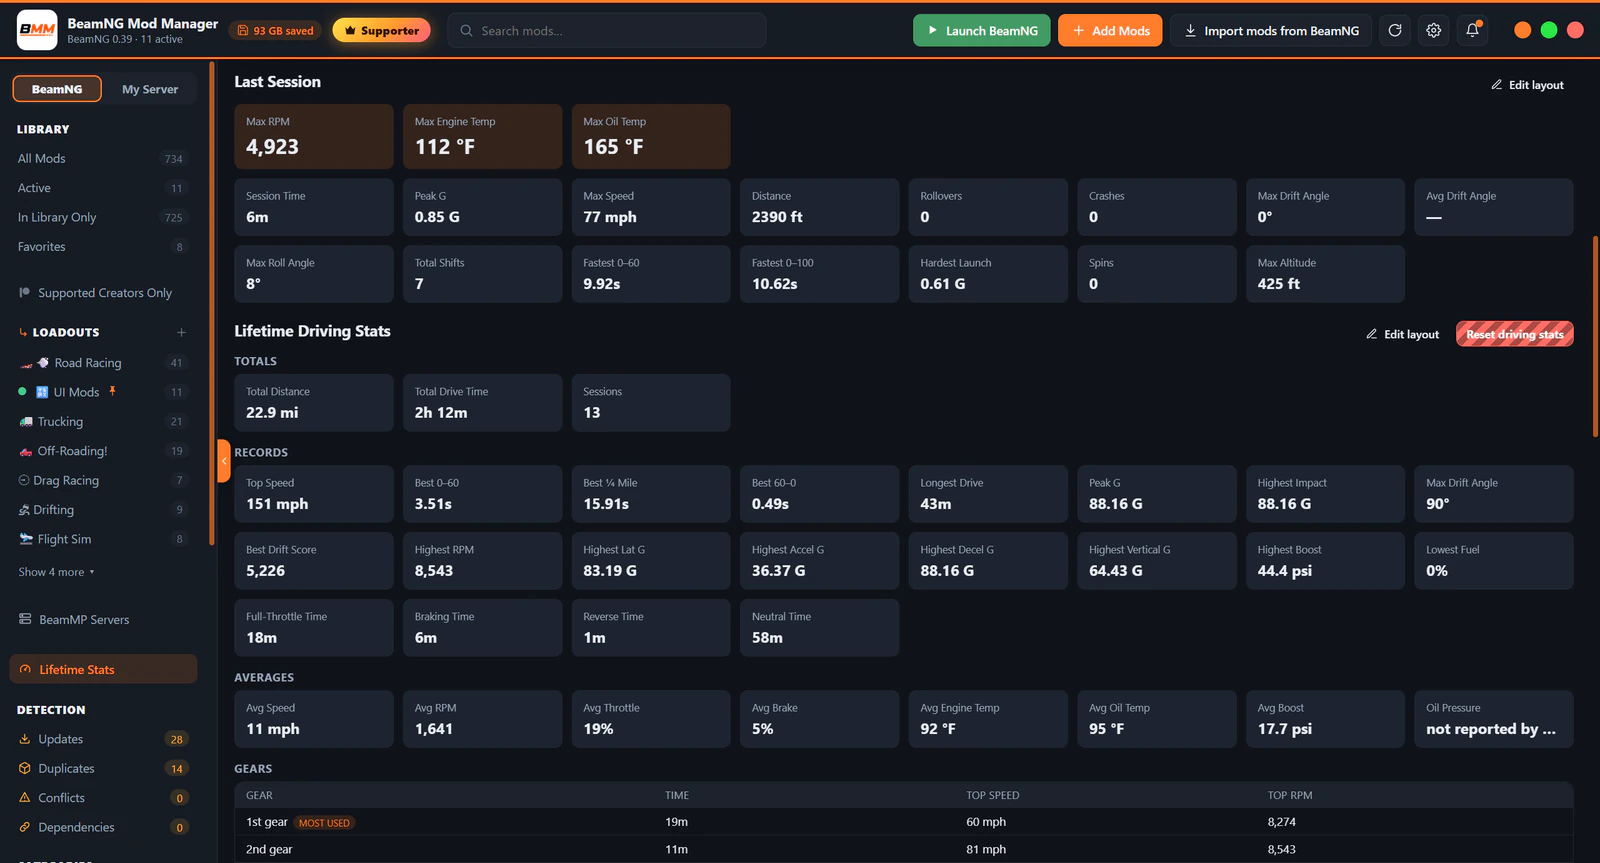Activate the UI Mods loadout
The height and width of the screenshot is (863, 1600).
[102, 392]
